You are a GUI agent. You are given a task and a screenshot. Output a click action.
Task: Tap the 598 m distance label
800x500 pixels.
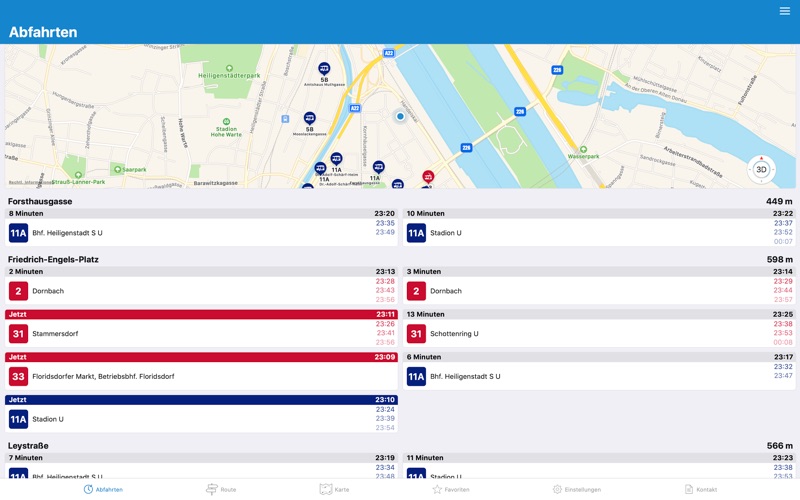coord(779,260)
